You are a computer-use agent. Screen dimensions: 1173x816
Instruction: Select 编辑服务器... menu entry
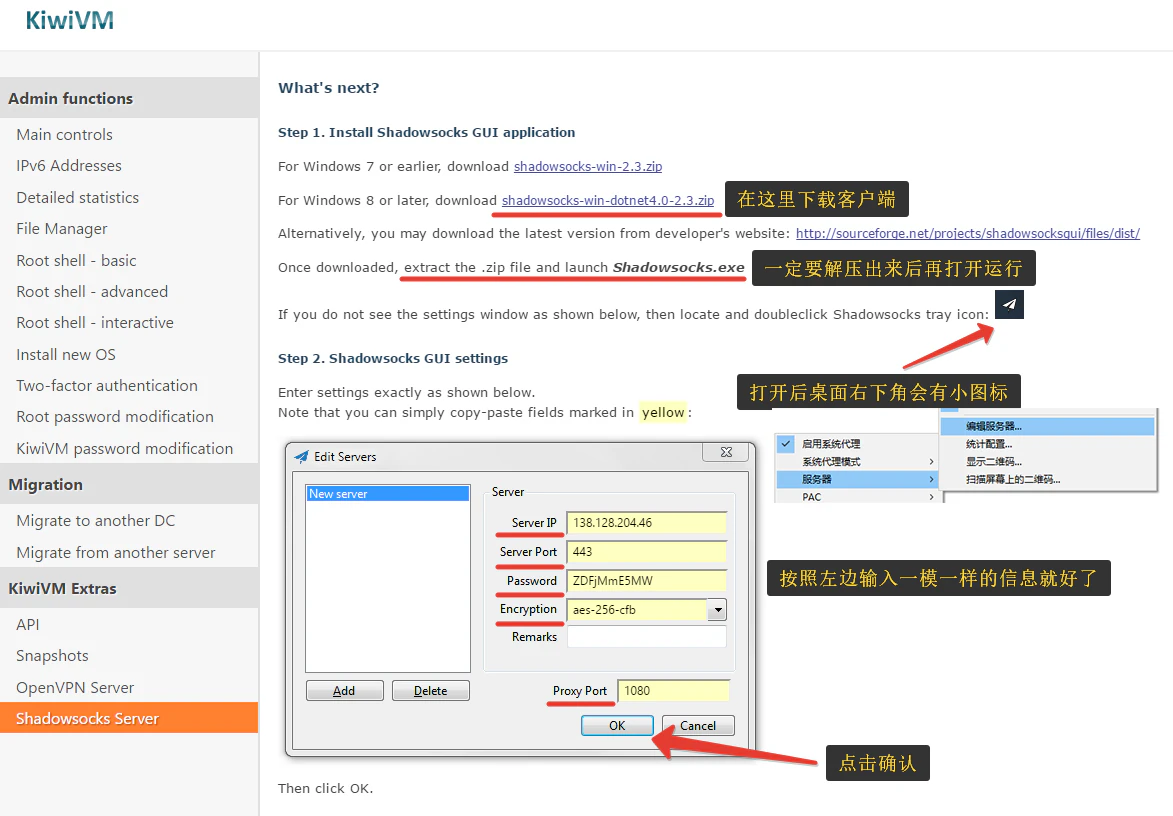[x=1047, y=426]
